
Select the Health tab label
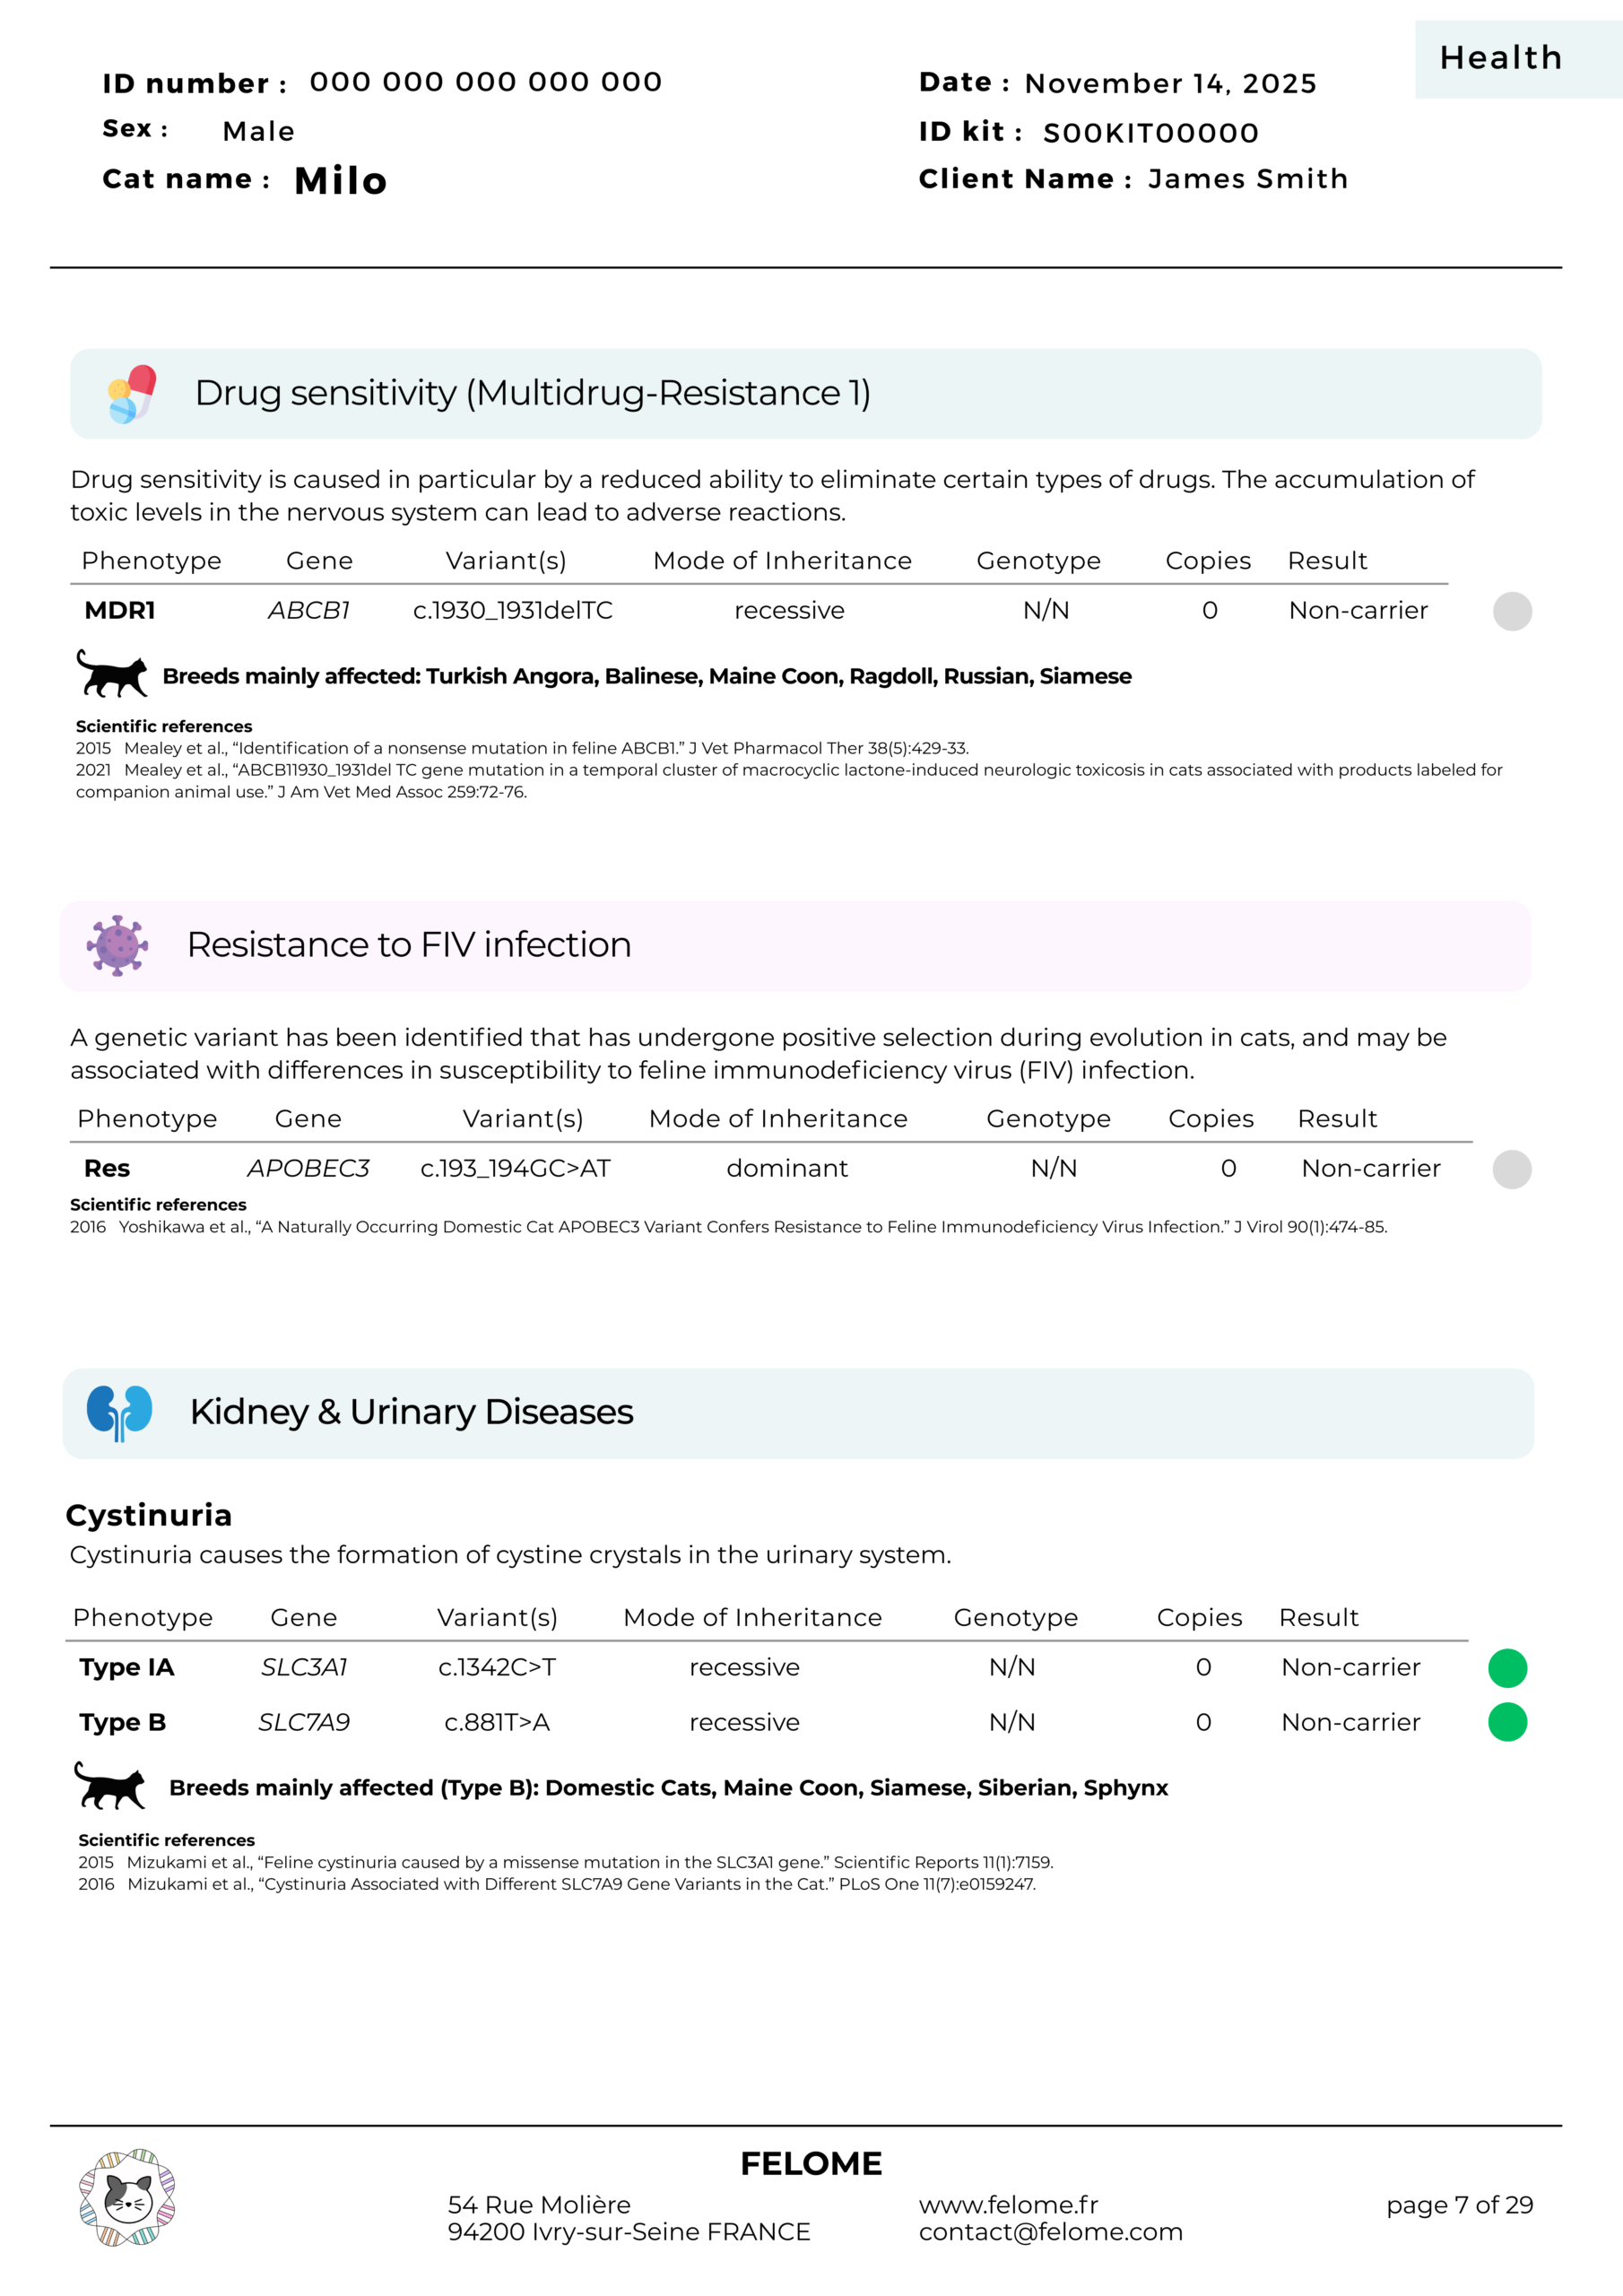tap(1501, 58)
